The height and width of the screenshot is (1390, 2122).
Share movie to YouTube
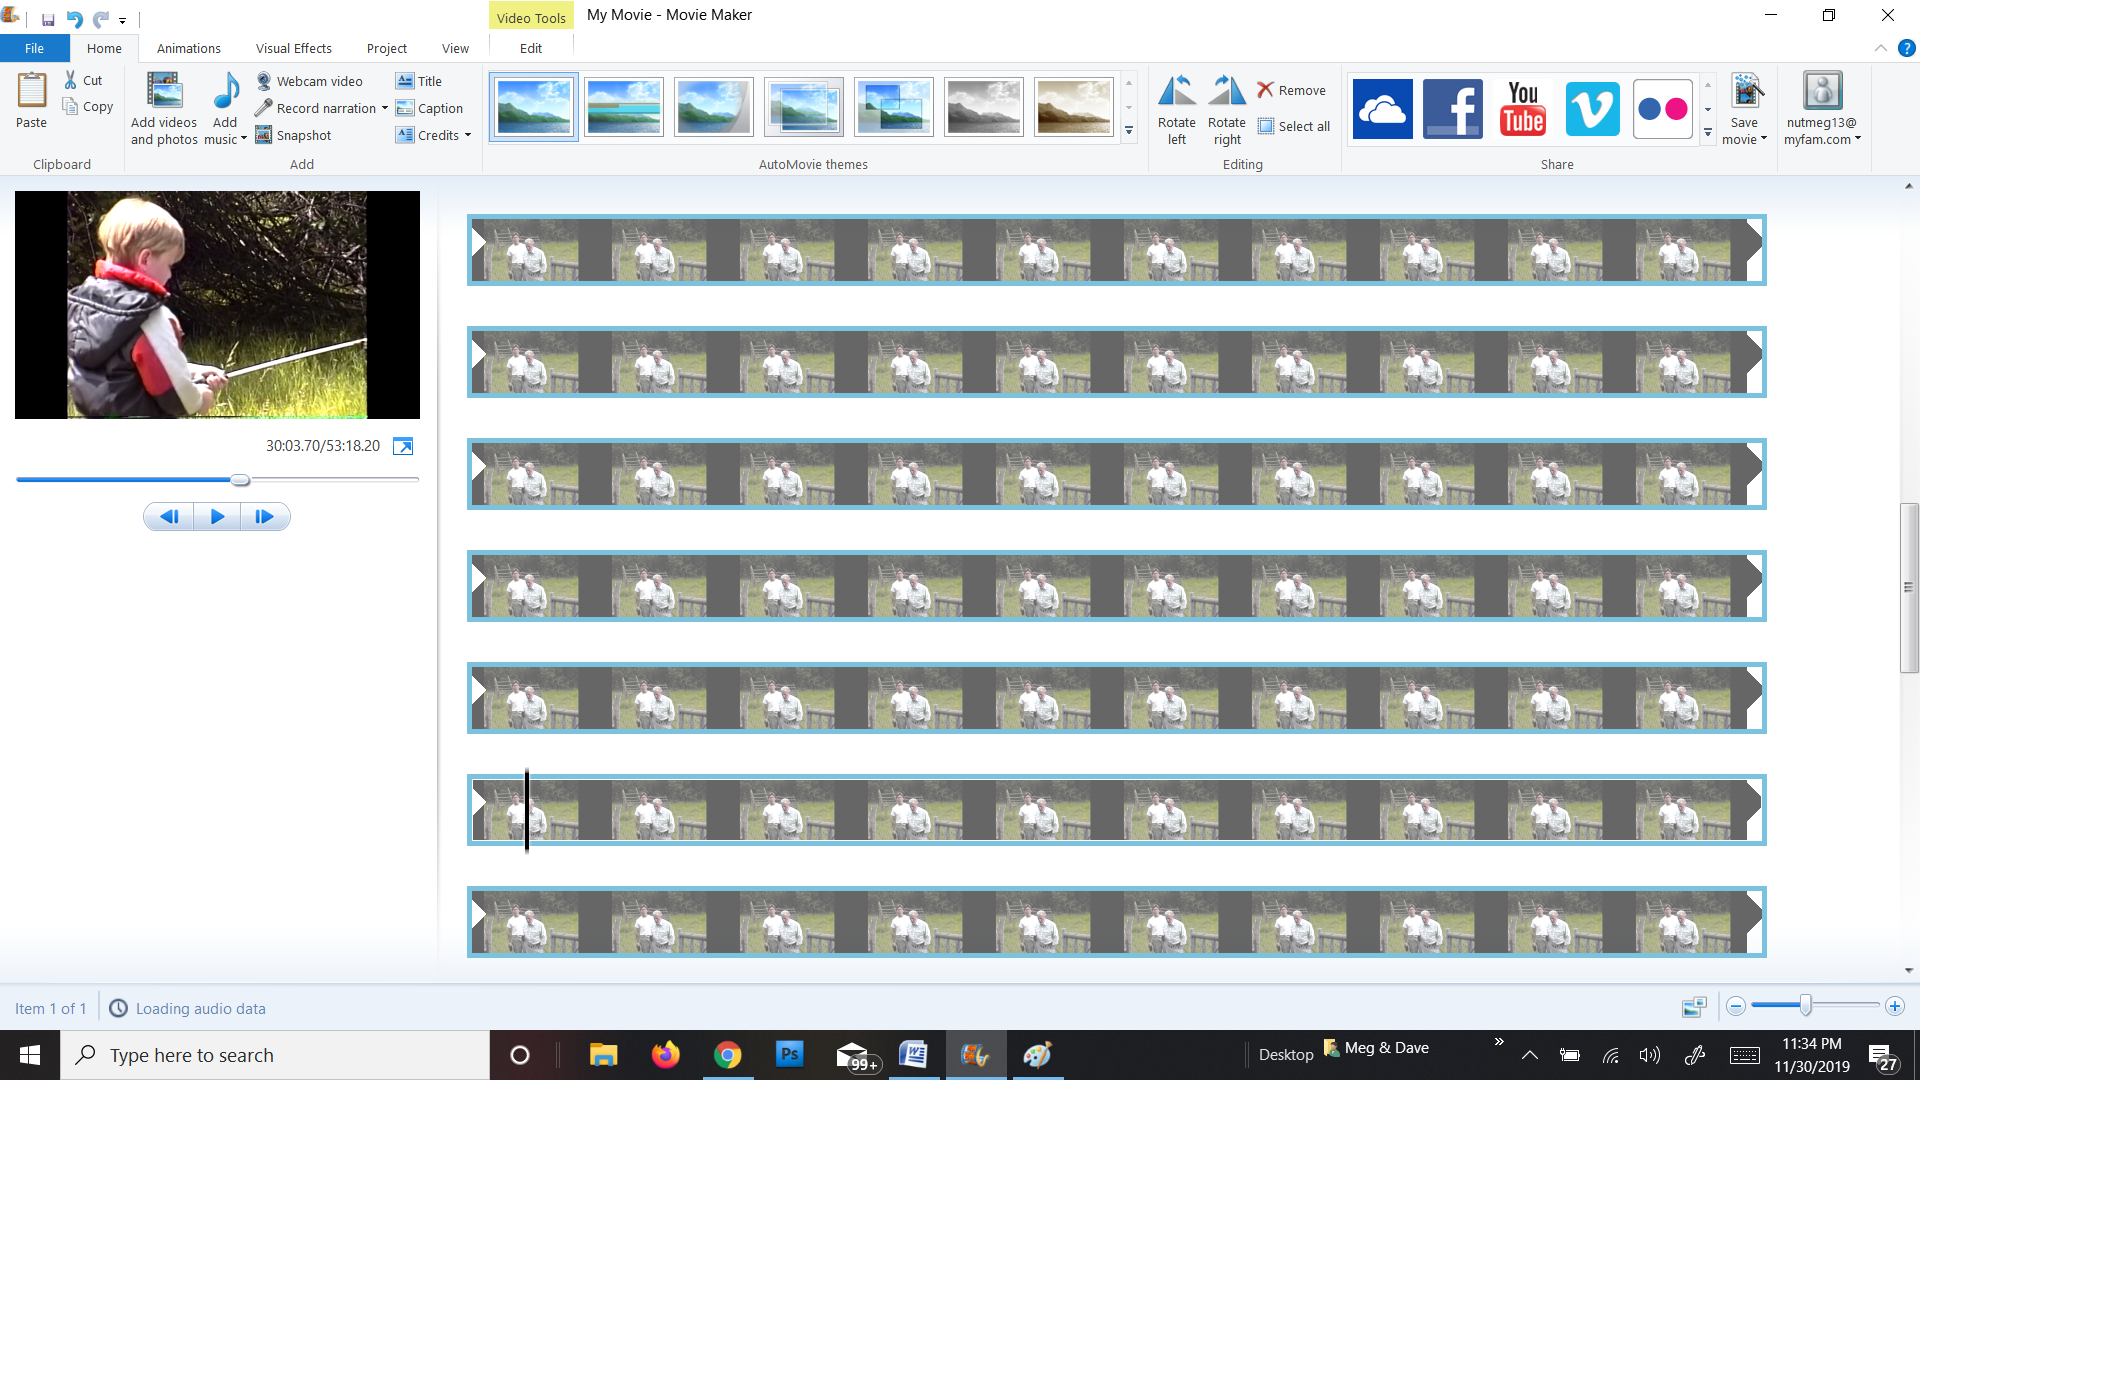(1522, 109)
